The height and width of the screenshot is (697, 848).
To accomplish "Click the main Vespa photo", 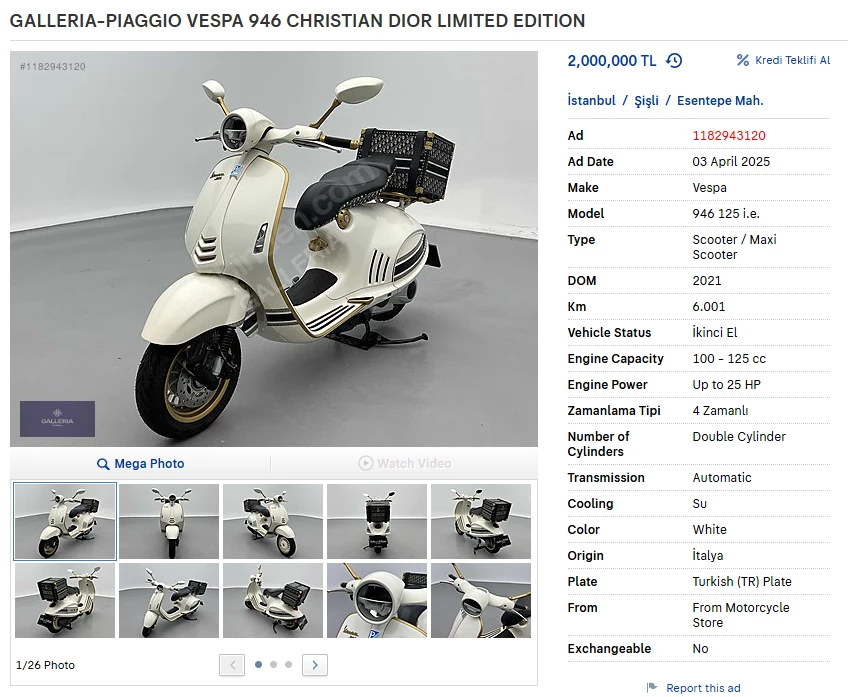I will coord(274,249).
